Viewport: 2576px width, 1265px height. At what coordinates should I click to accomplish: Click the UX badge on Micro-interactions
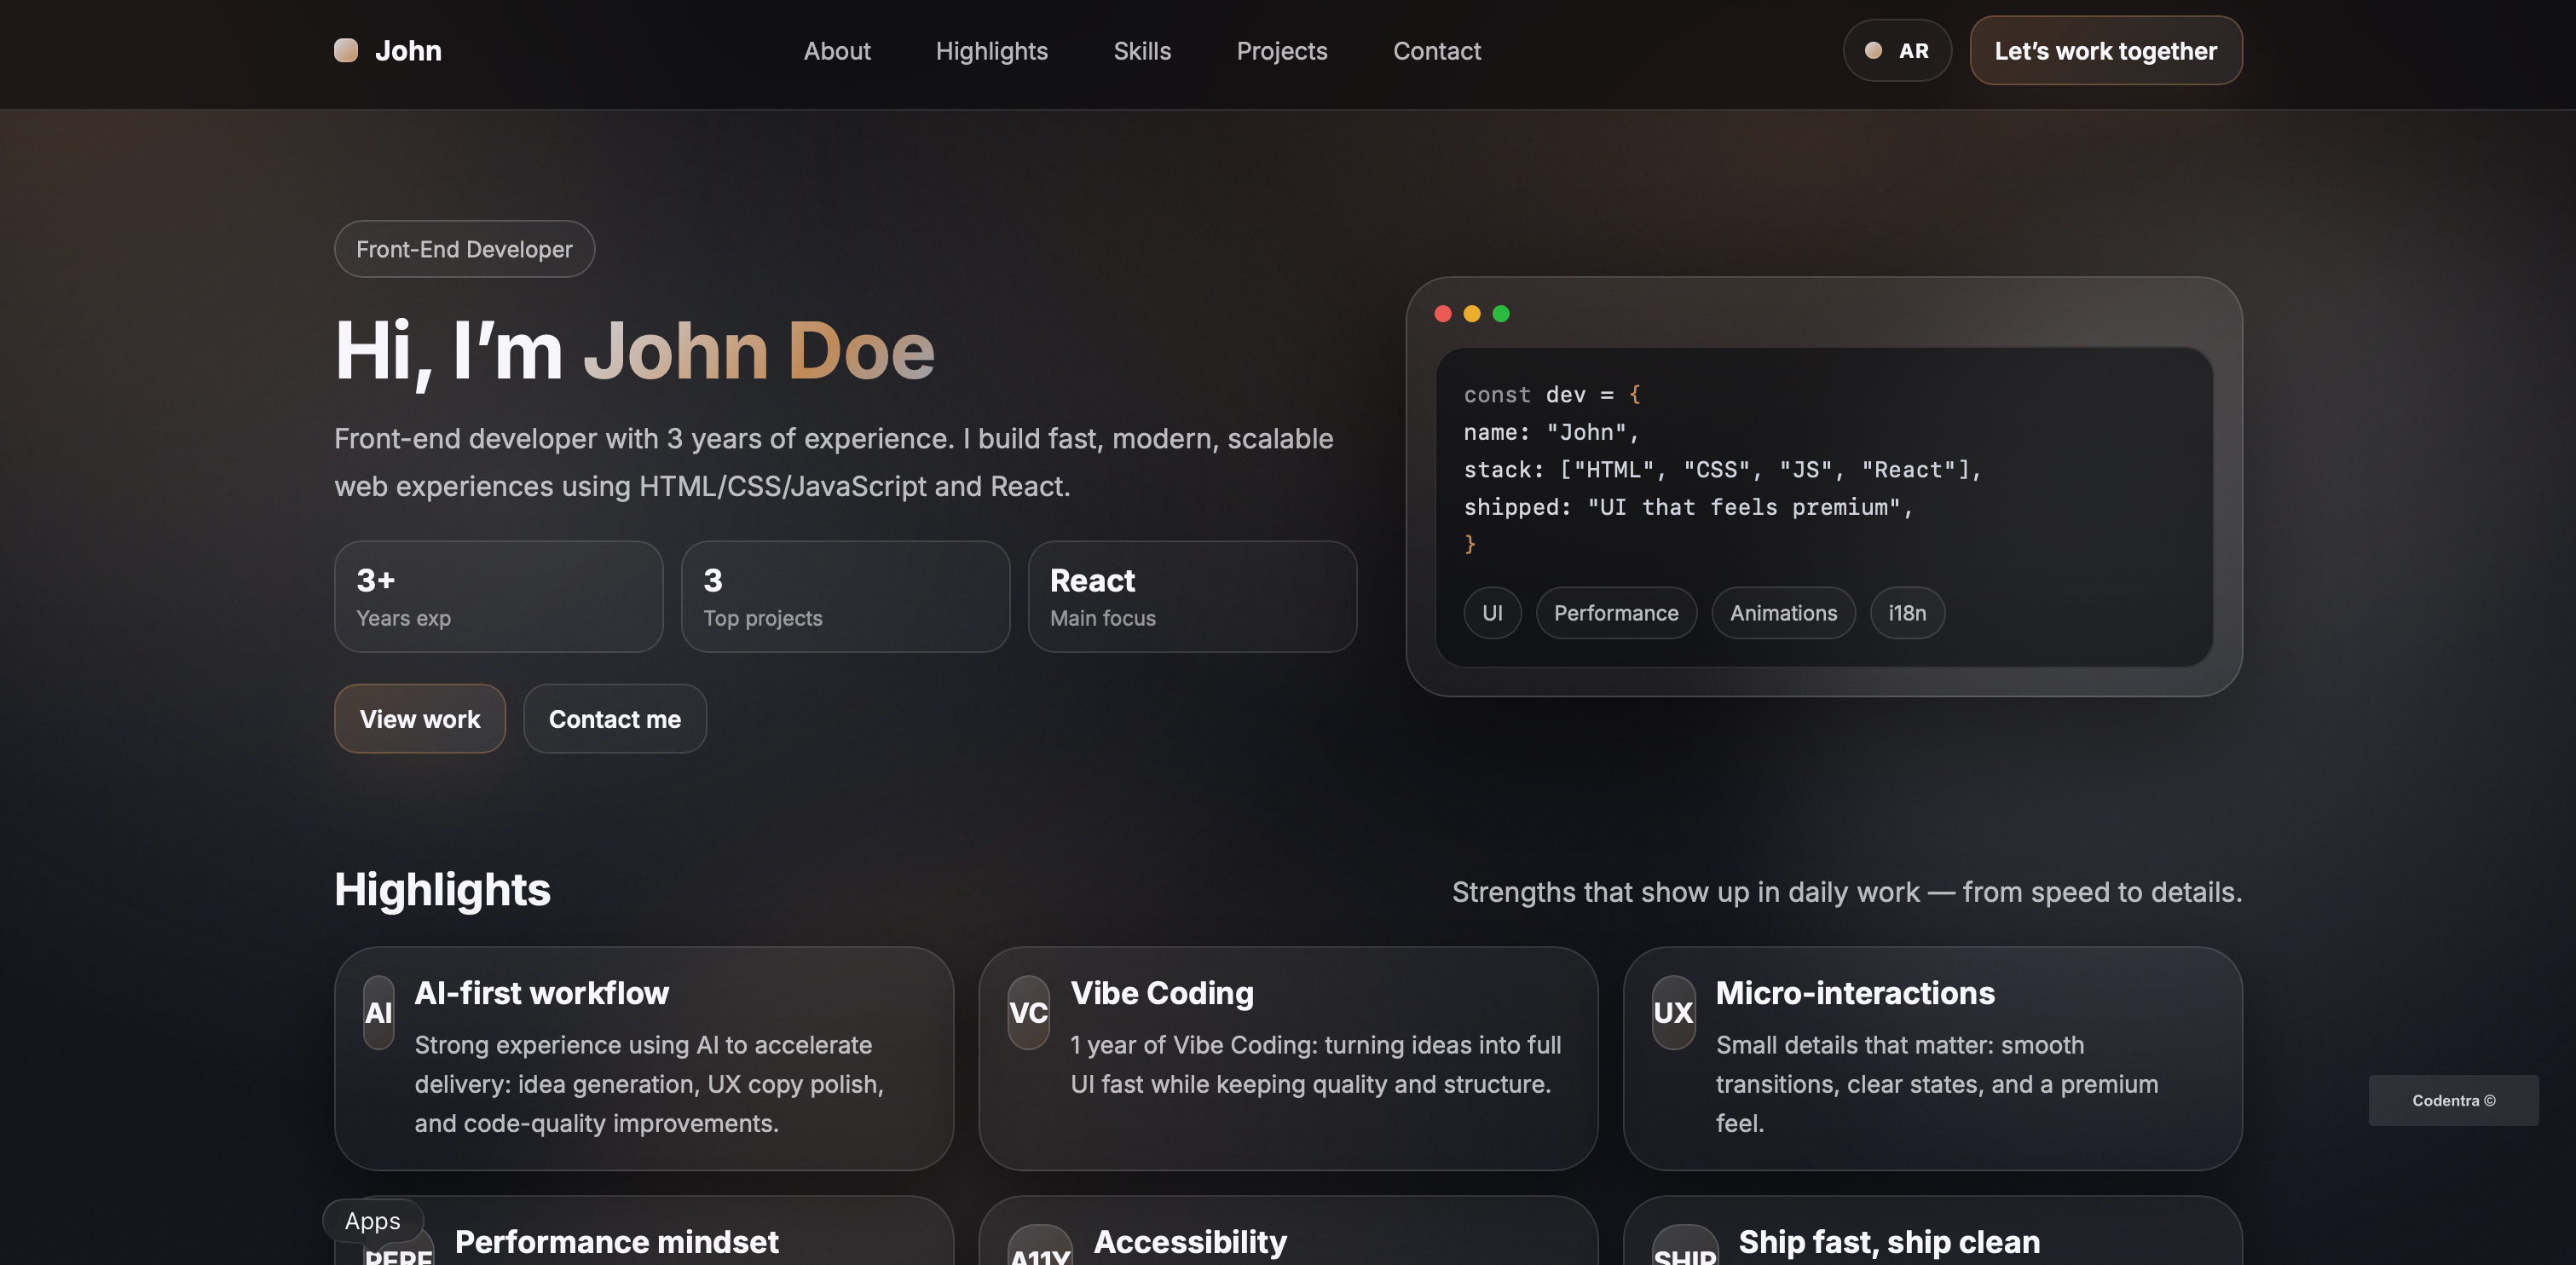1673,1012
